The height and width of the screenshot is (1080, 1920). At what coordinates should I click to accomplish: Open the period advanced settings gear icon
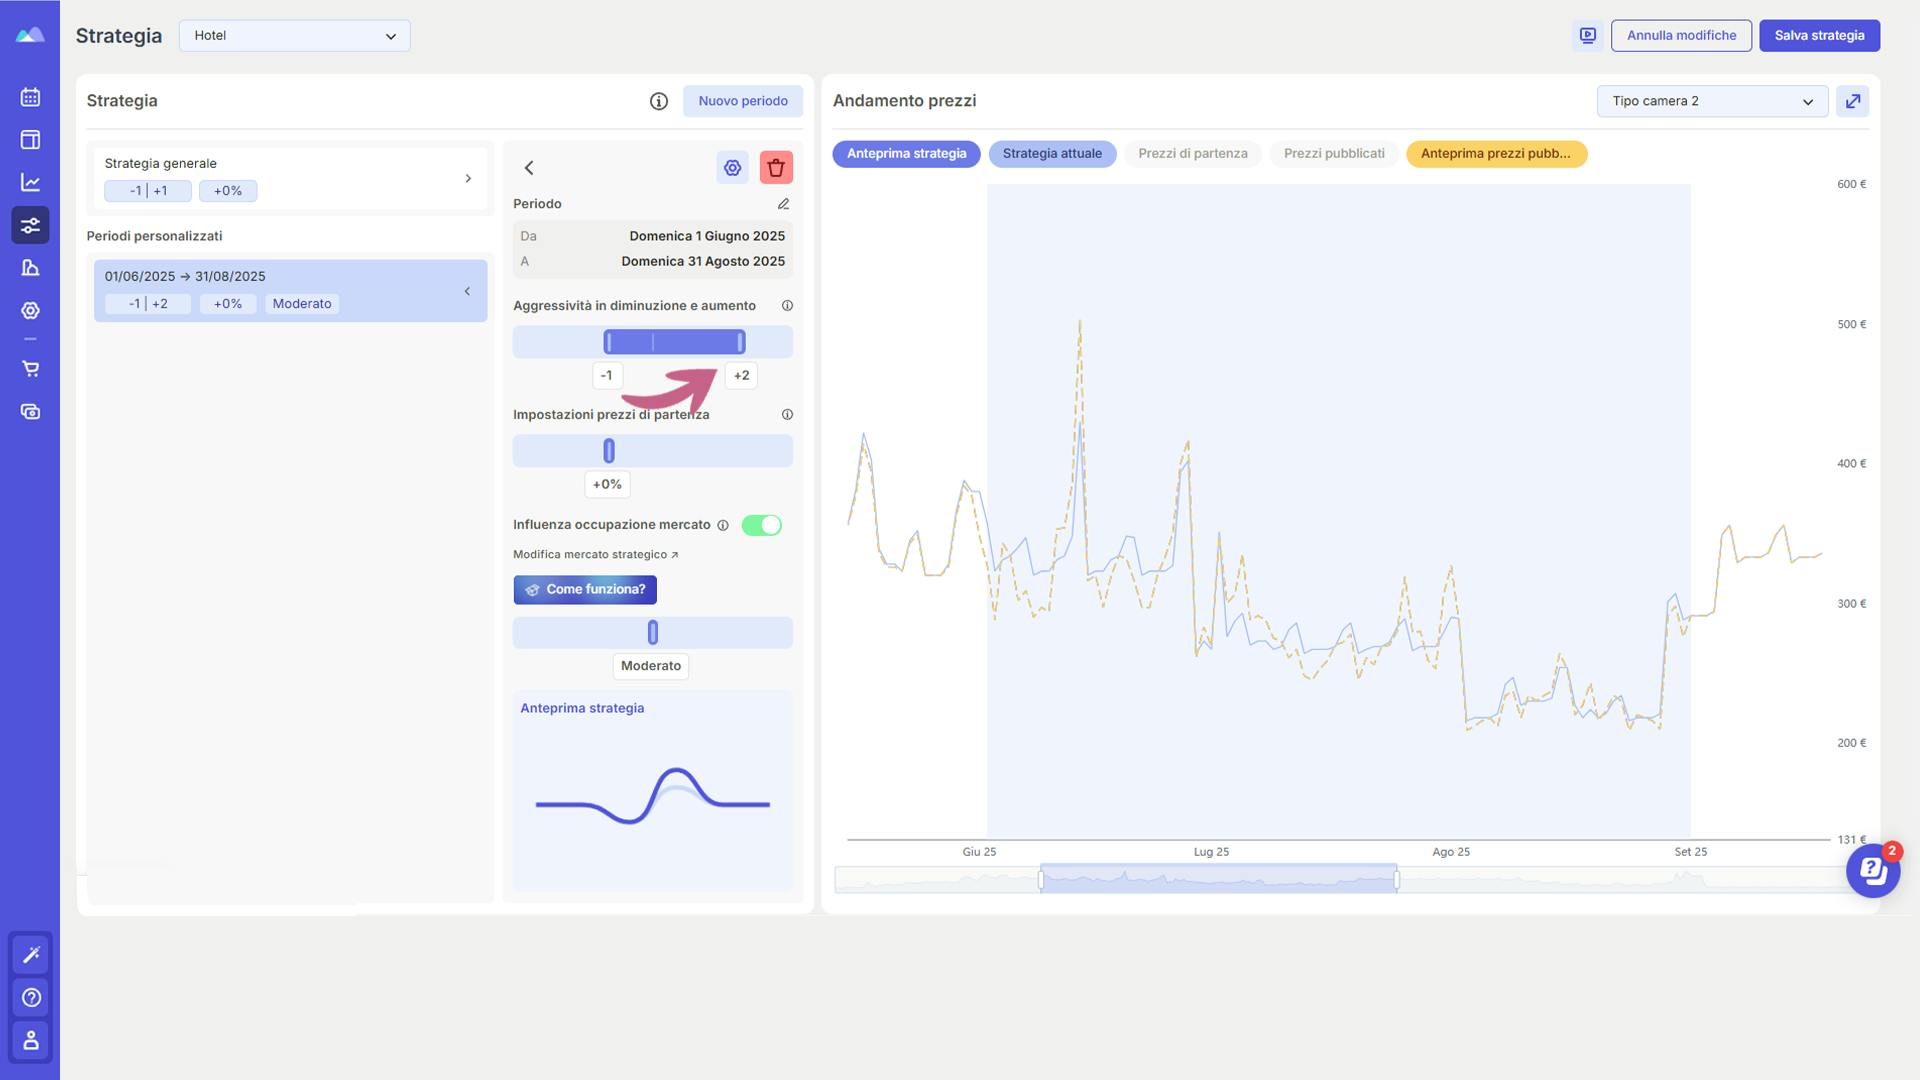pos(733,168)
